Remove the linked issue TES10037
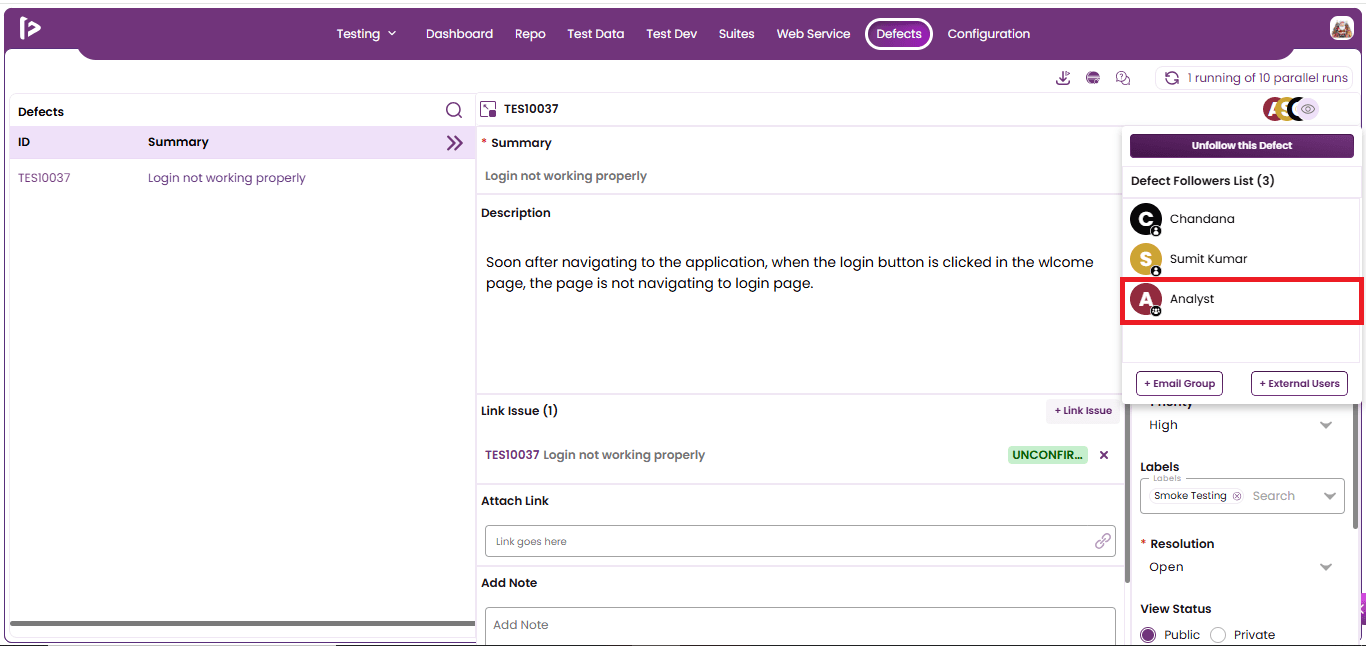The width and height of the screenshot is (1366, 646). tap(1104, 455)
